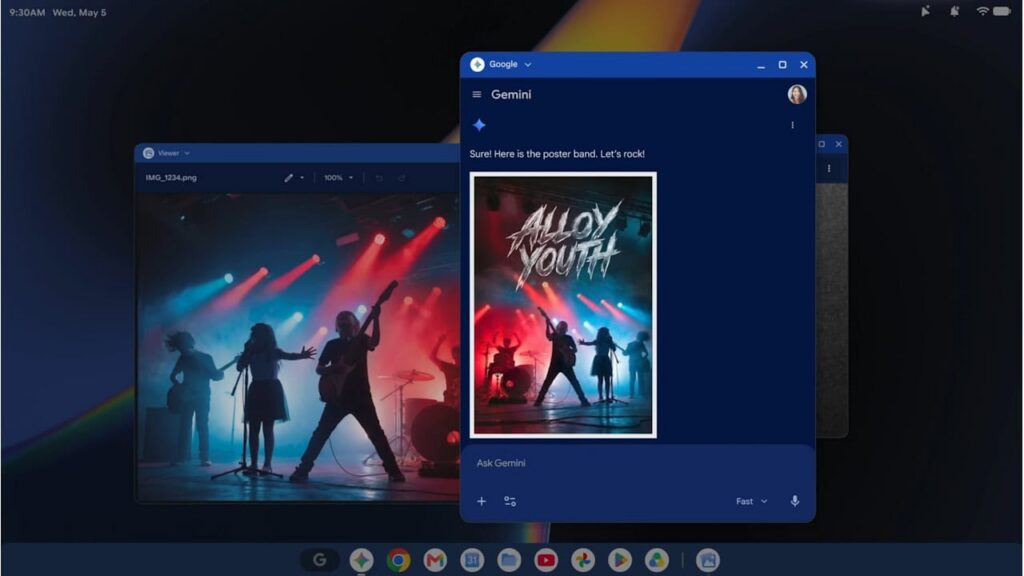Click the undo icon in Viewer toolbar
This screenshot has width=1024, height=576.
coord(379,178)
